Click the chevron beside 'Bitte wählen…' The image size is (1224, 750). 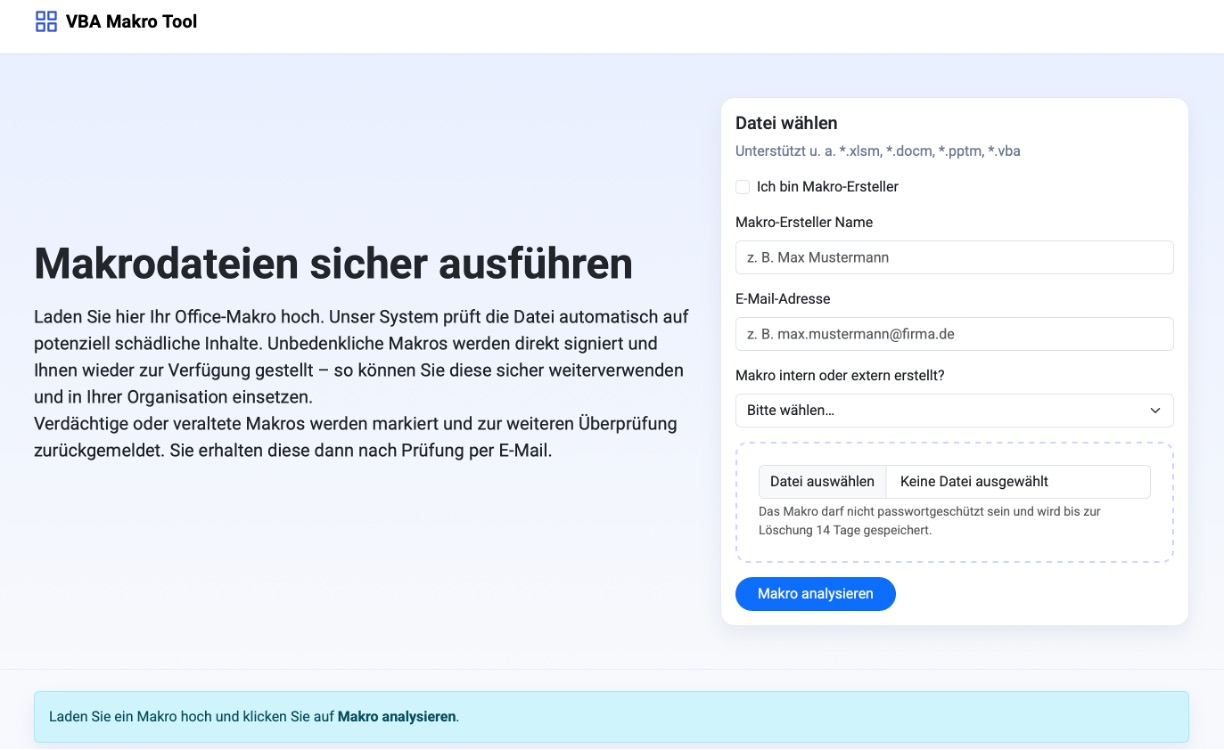click(x=1155, y=410)
